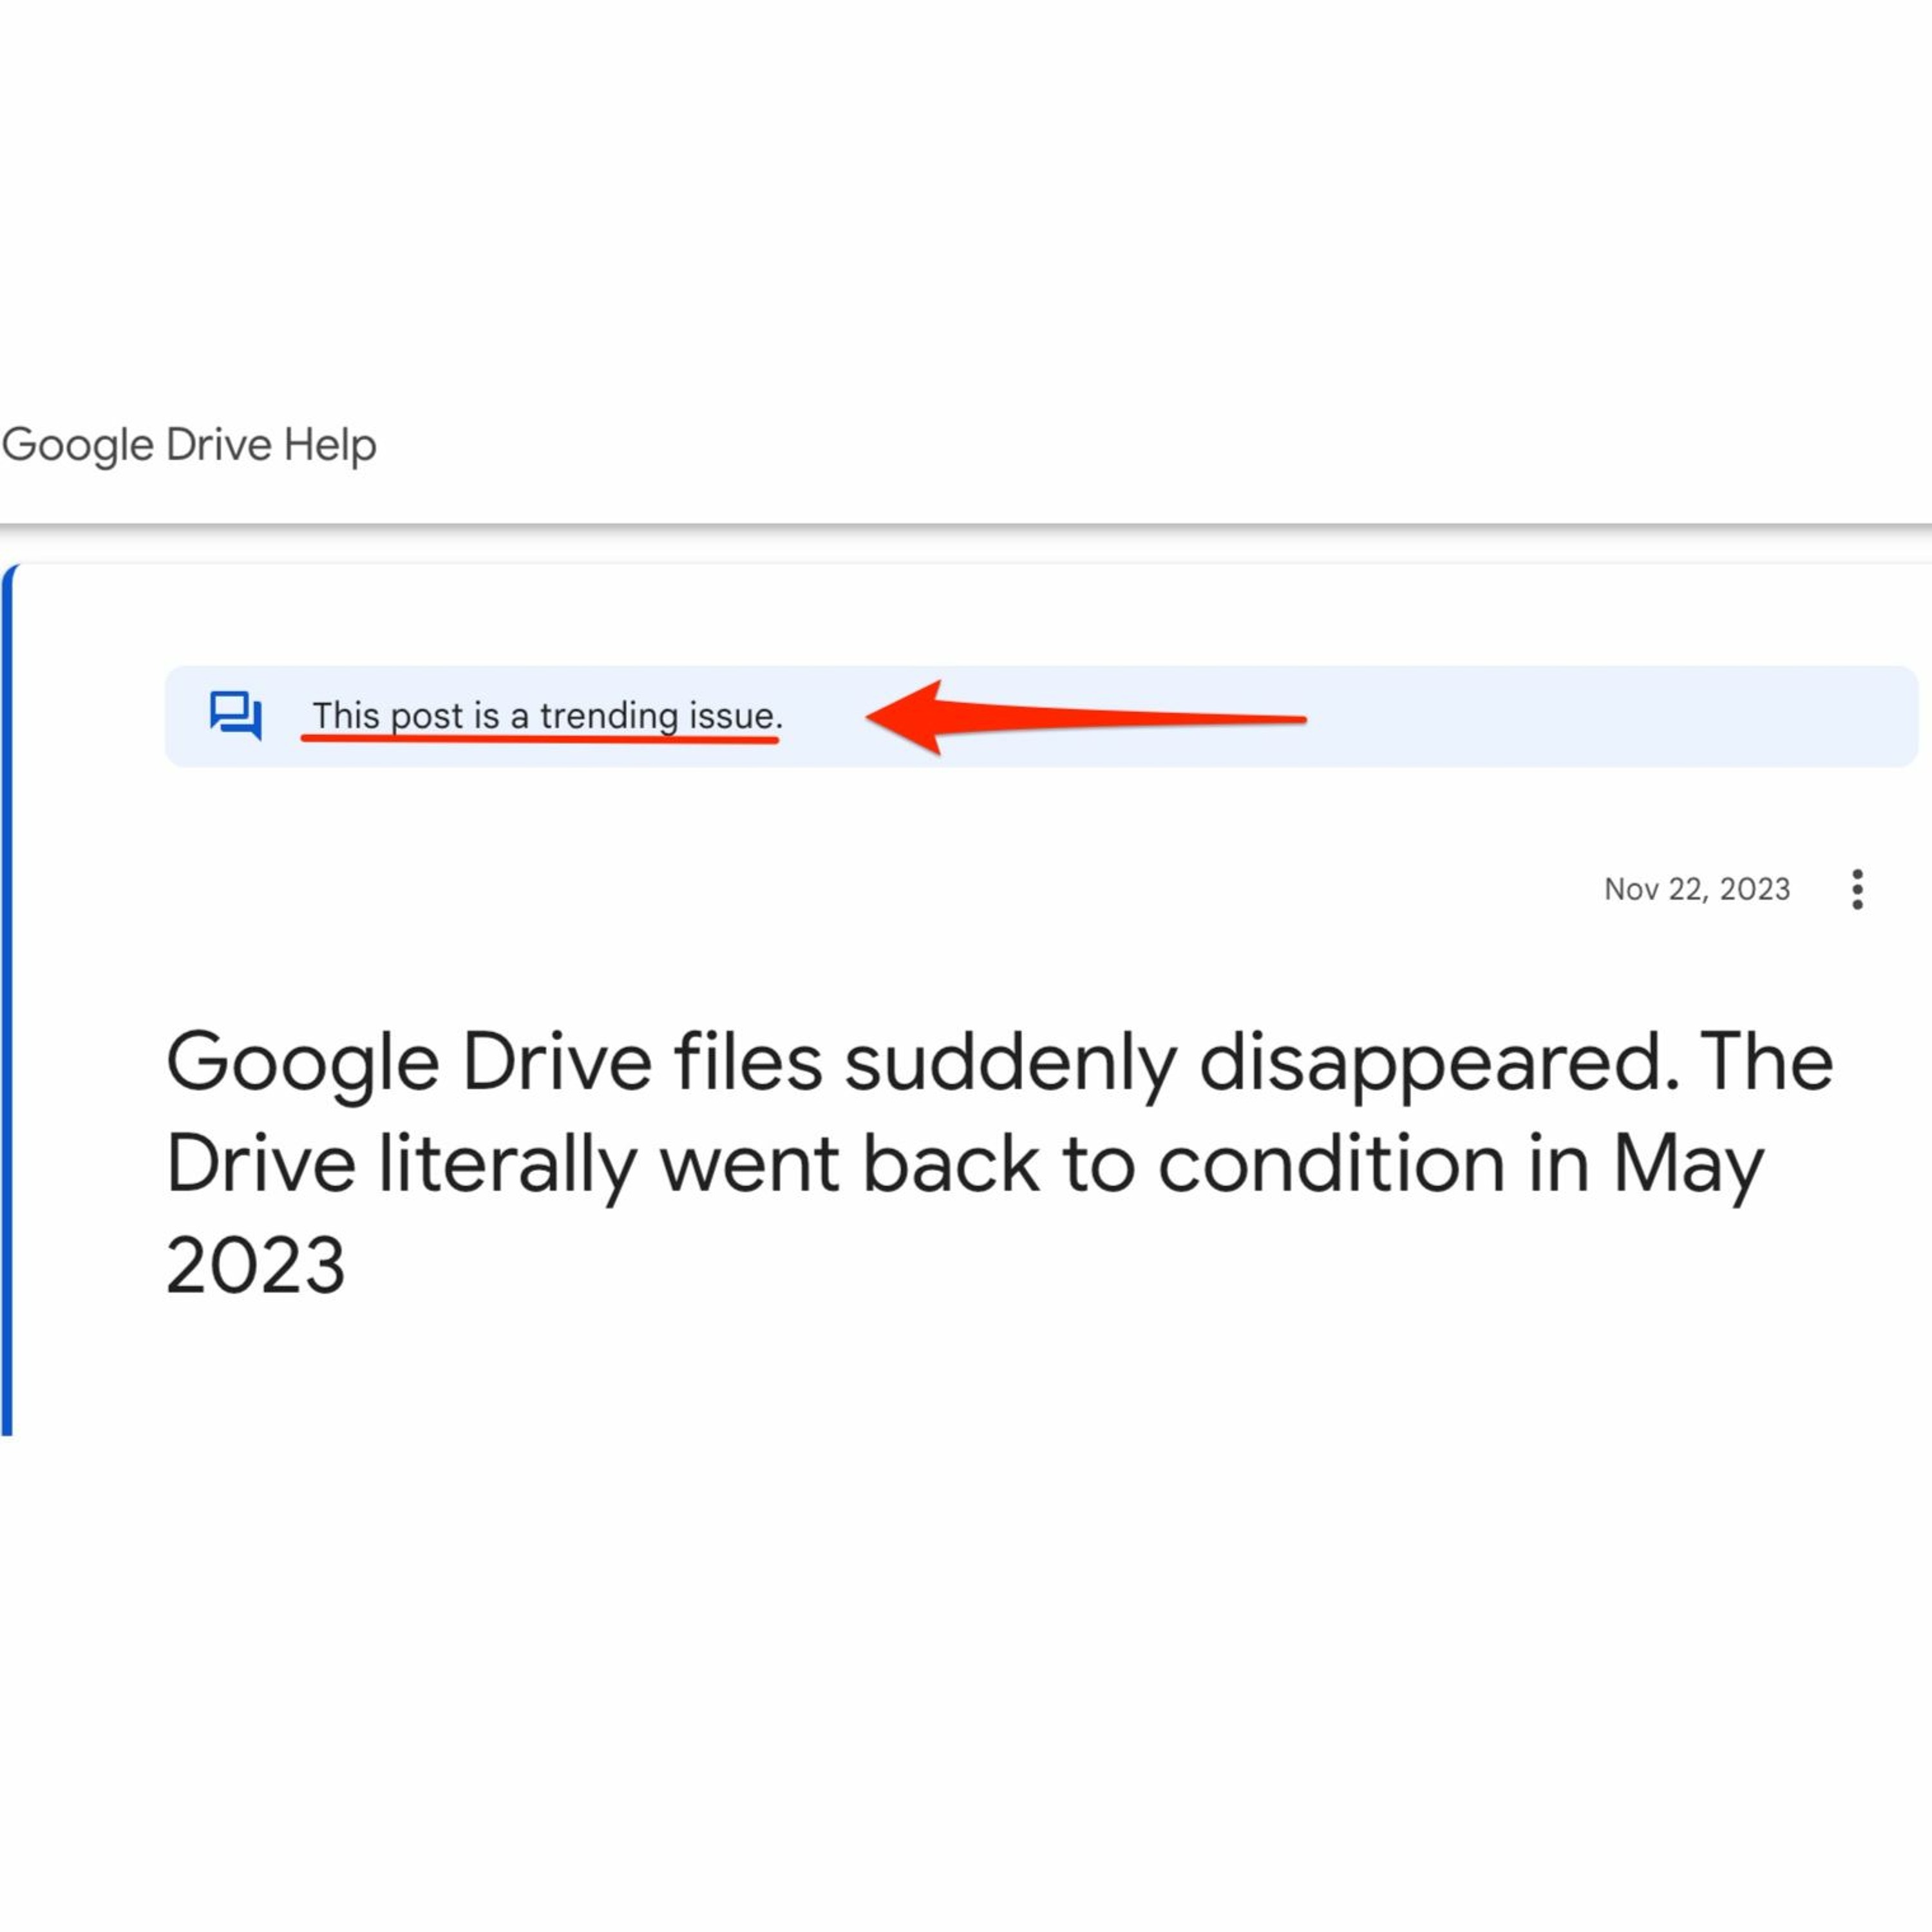Click the red underline beneath the trending text
1932x1932 pixels.
tap(540, 740)
